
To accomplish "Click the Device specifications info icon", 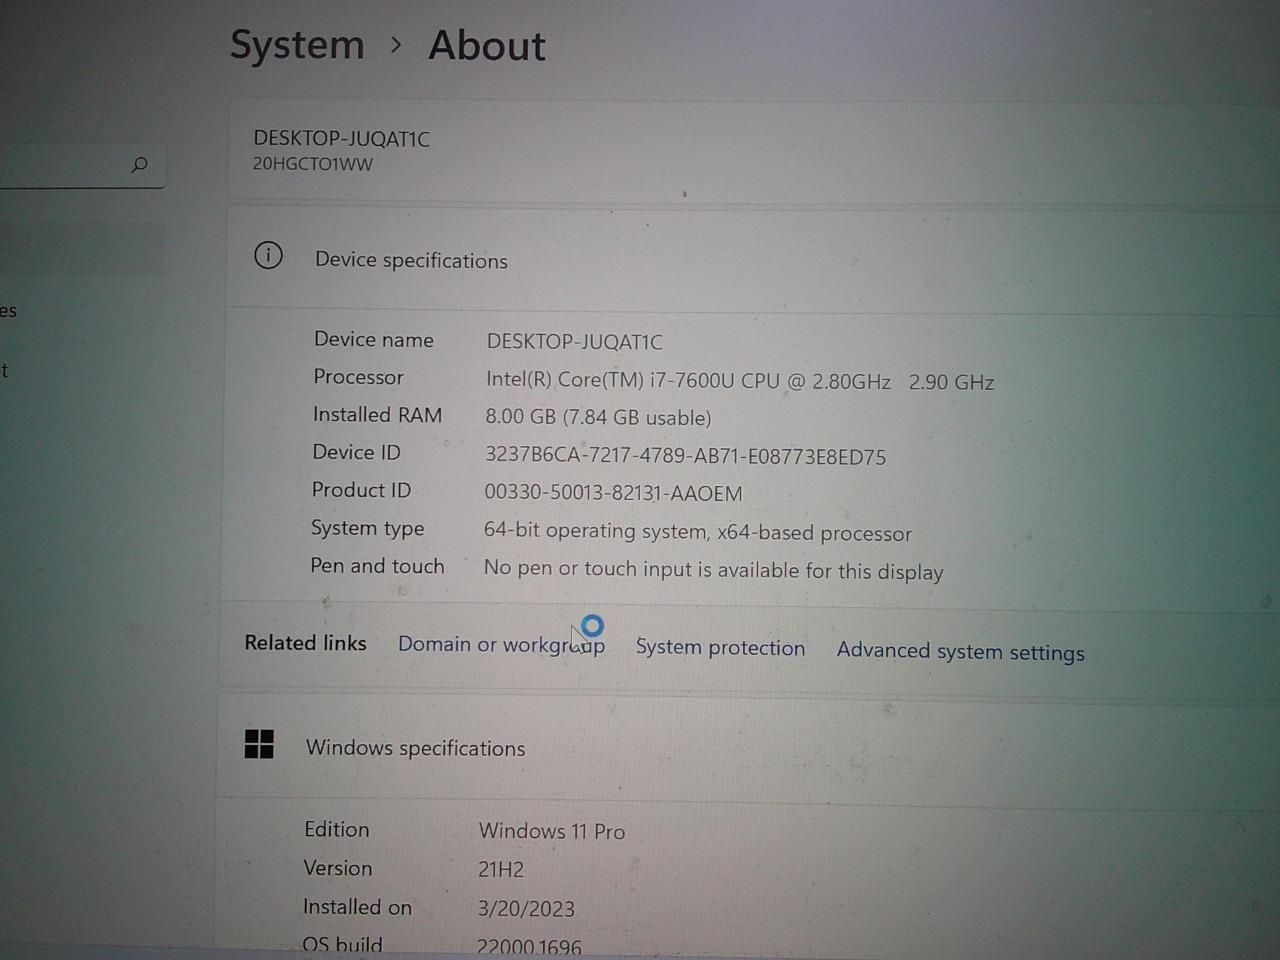I will pos(268,256).
